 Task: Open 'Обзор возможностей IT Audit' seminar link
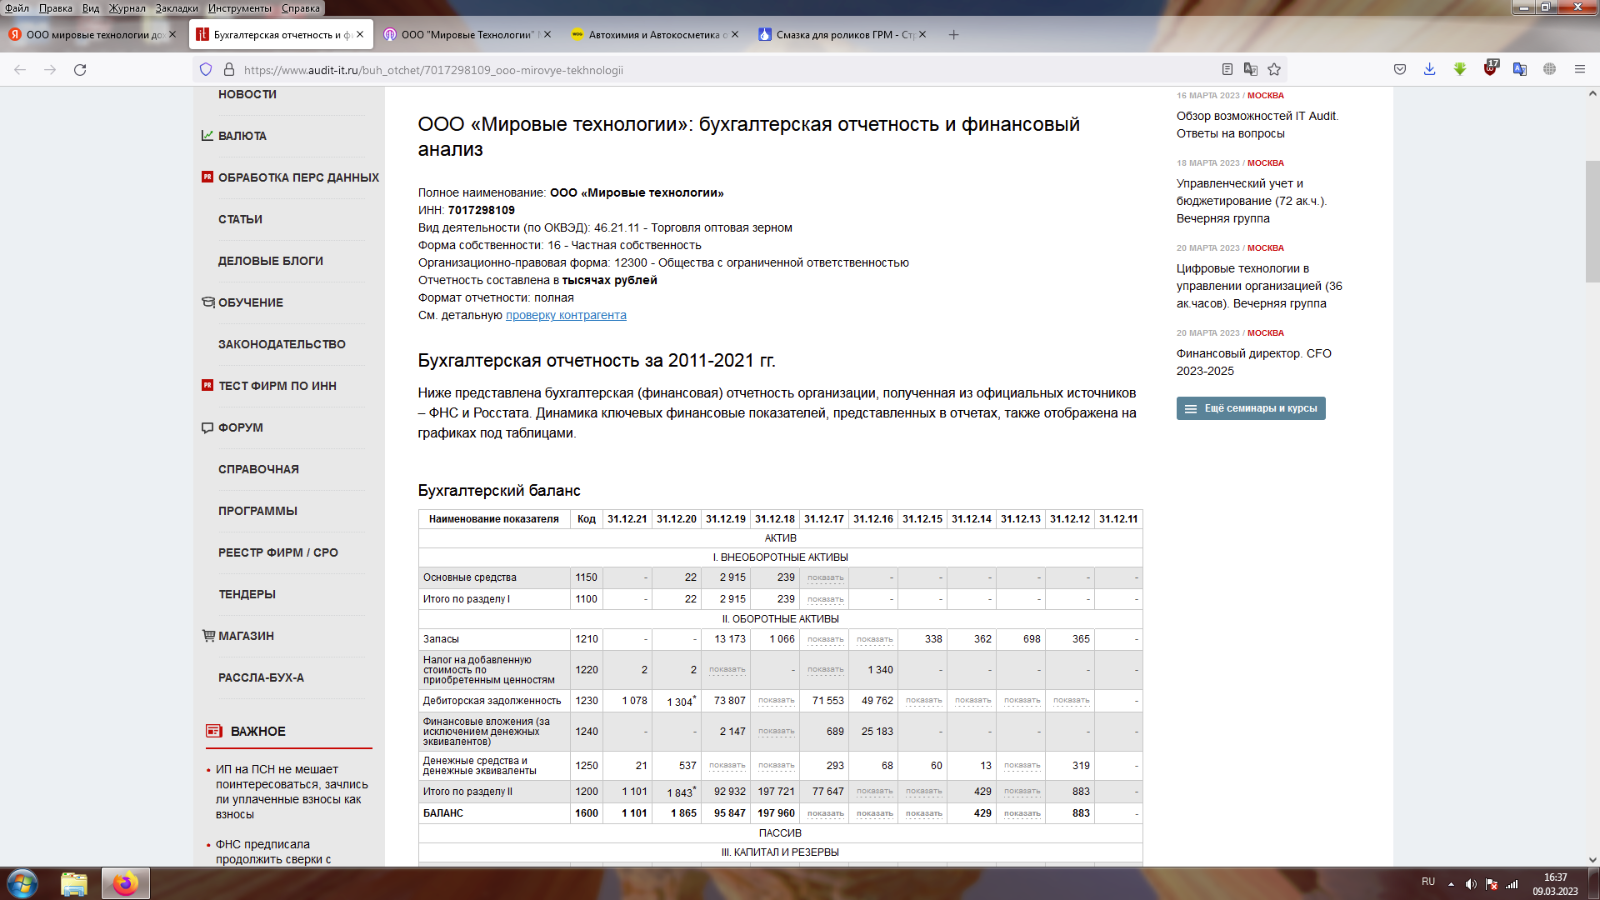tap(1257, 125)
